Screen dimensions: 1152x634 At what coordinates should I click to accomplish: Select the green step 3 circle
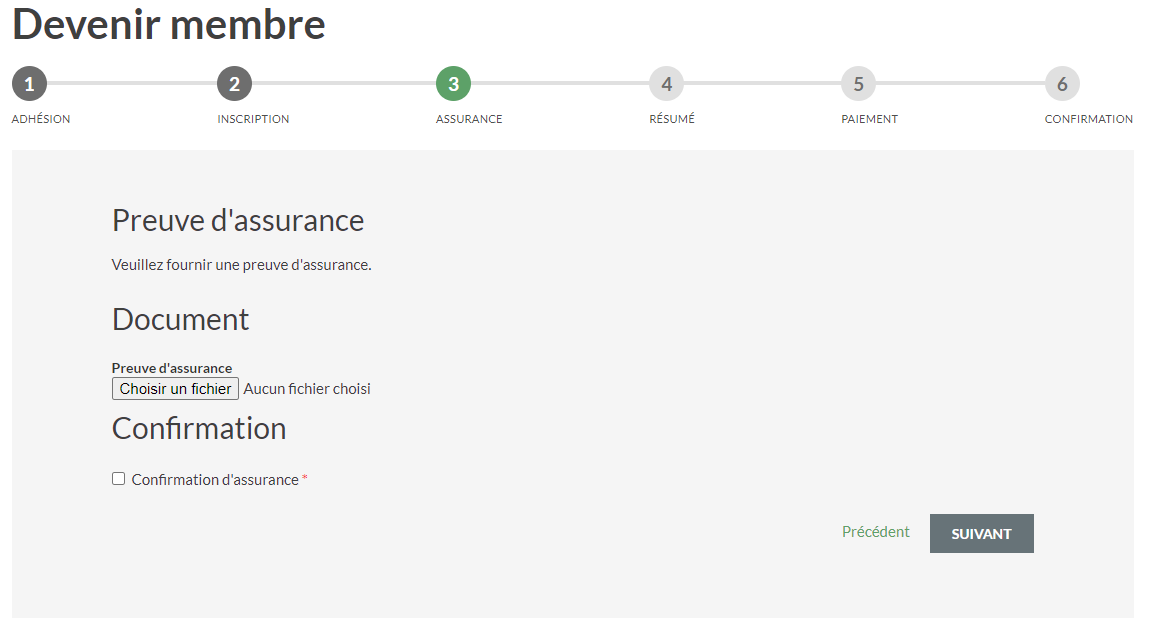(453, 84)
